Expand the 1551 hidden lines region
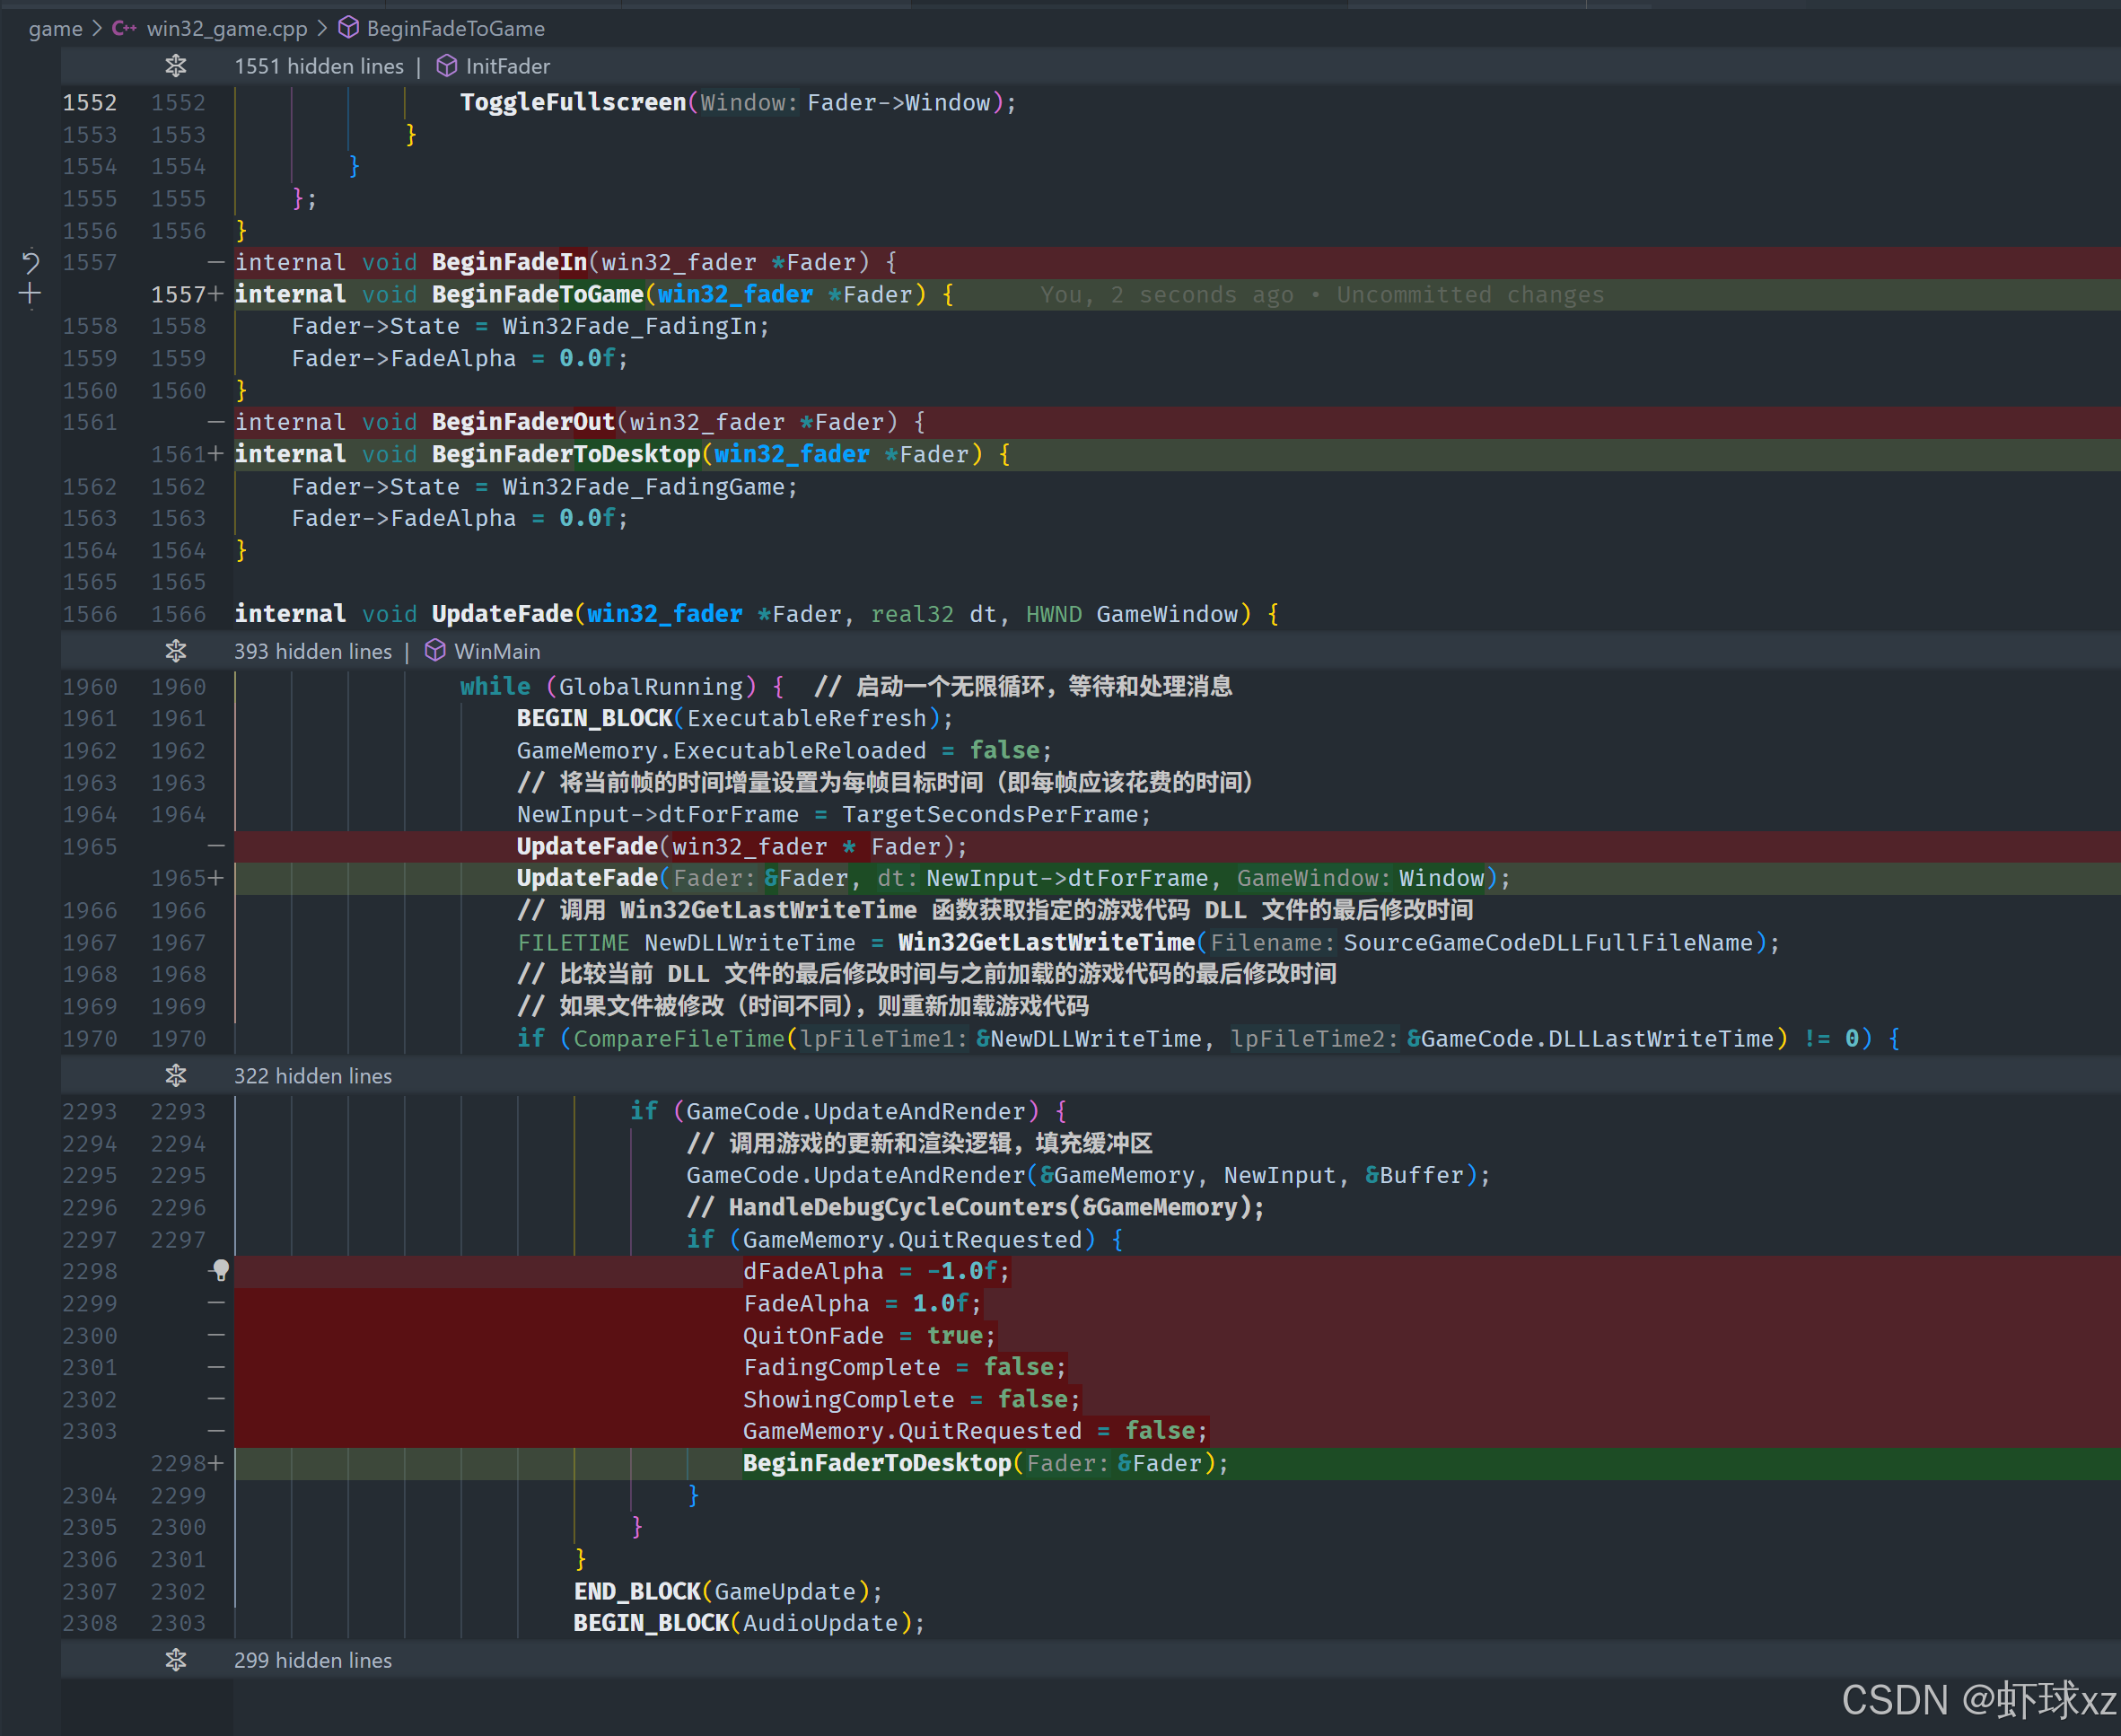Screen dimensions: 2121x1736 click(x=176, y=66)
